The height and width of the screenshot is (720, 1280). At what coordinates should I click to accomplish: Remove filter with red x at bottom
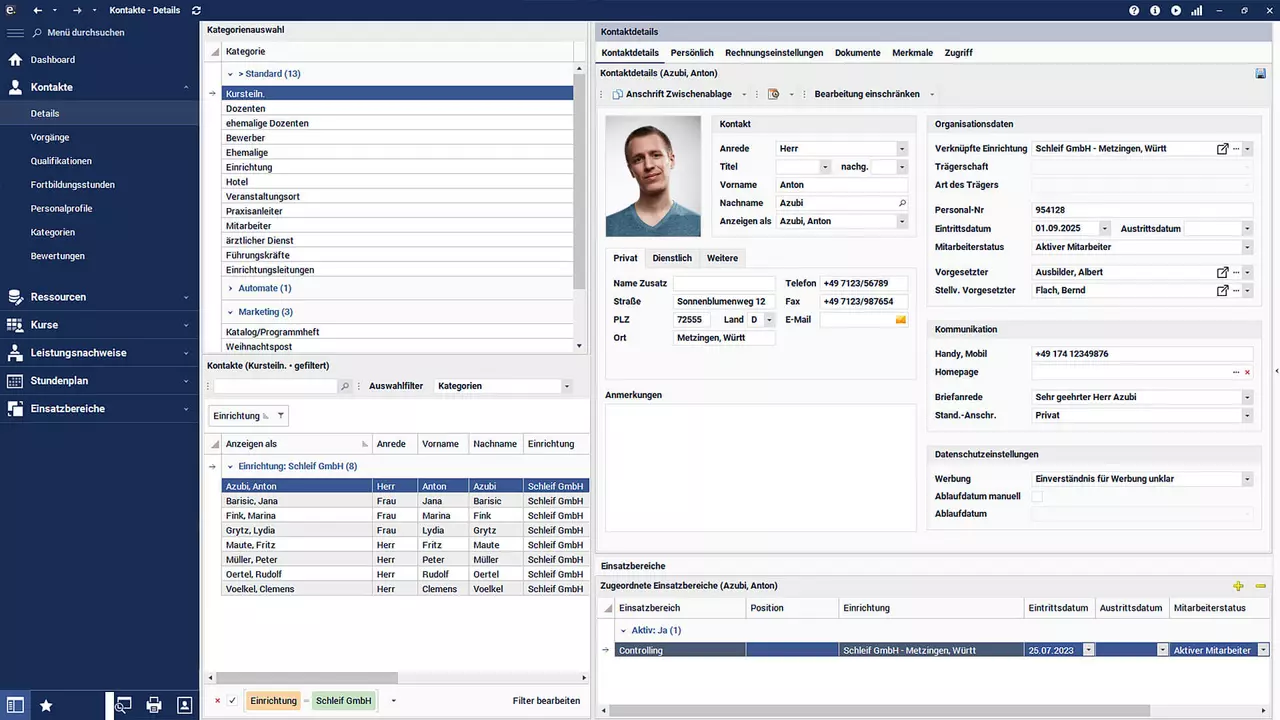[x=217, y=701]
